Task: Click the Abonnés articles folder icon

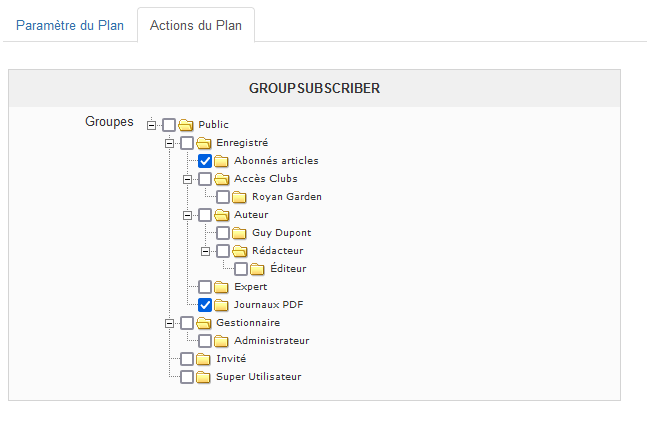Action: pos(222,161)
